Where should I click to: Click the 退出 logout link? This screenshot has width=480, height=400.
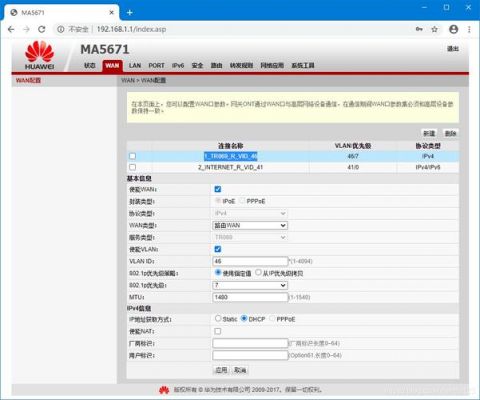453,49
